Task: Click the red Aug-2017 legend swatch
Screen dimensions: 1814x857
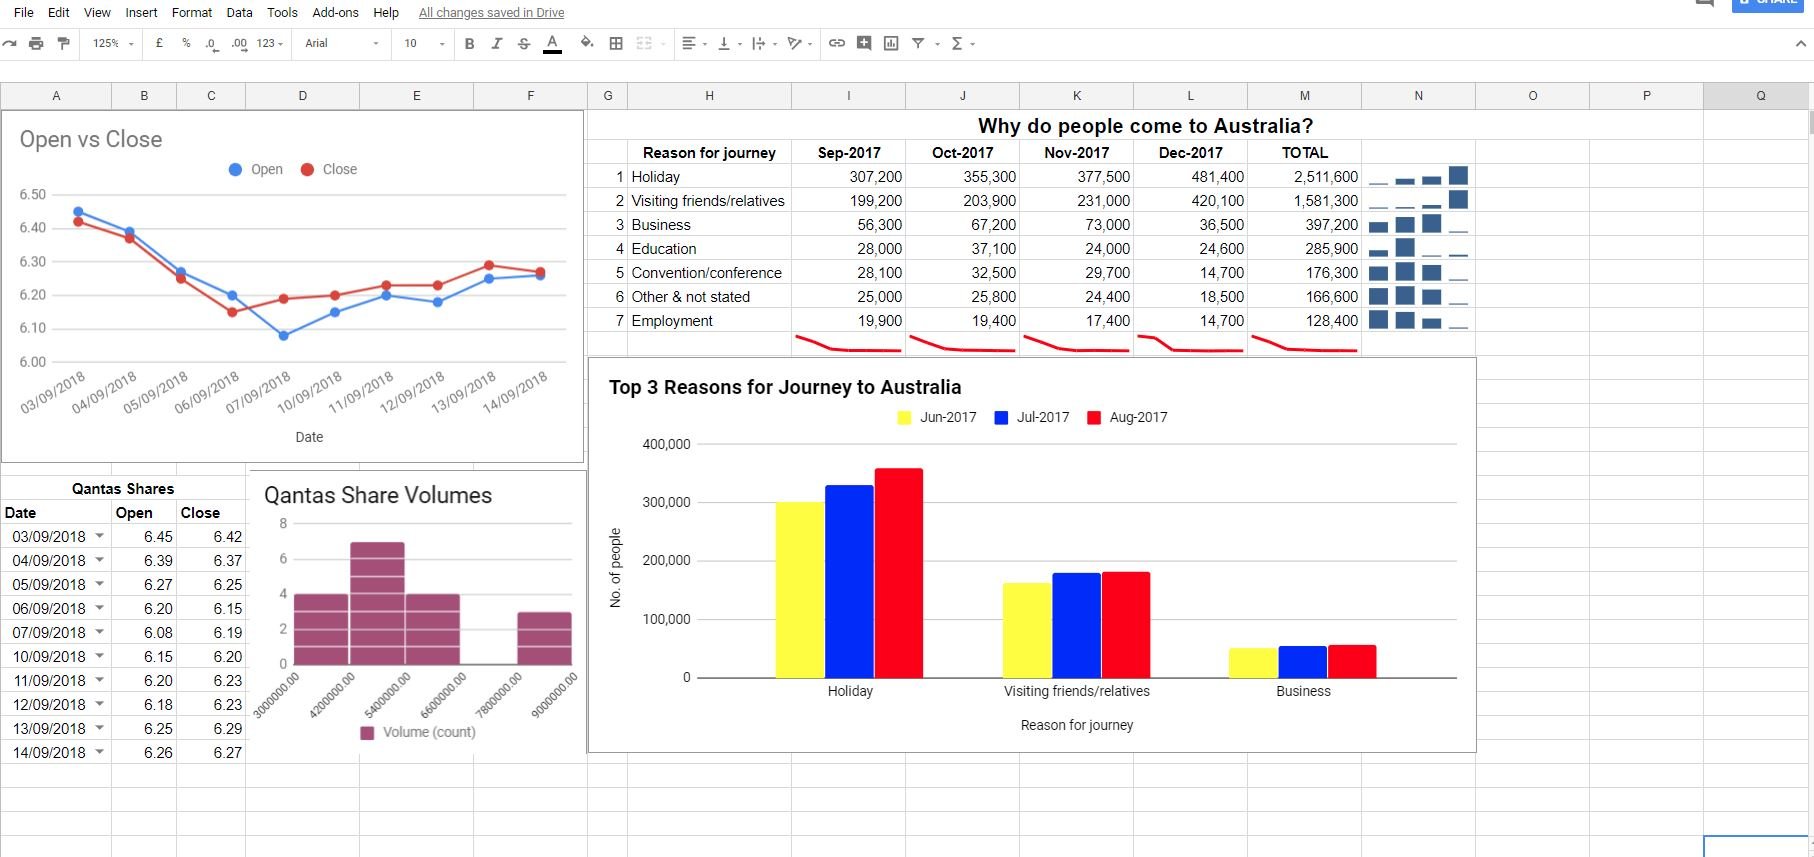Action: [1094, 418]
